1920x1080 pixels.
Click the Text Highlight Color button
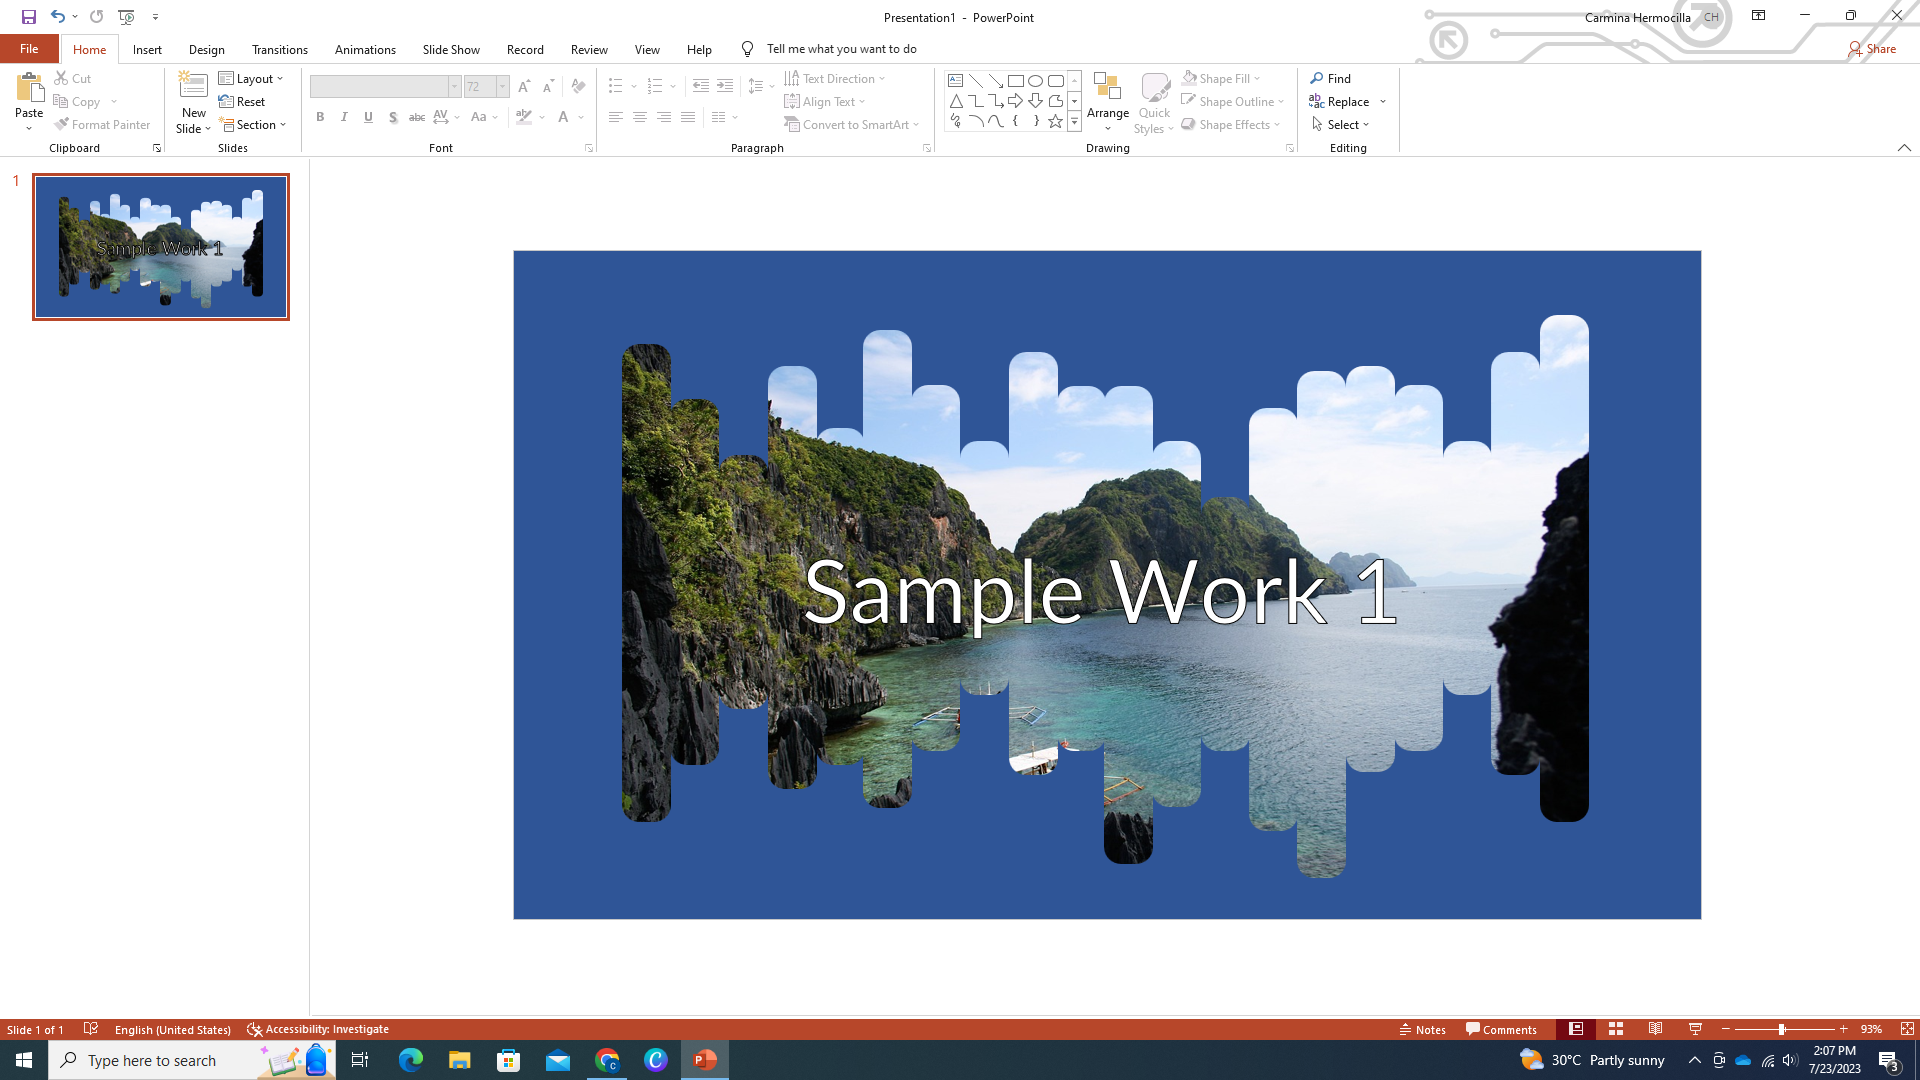524,117
